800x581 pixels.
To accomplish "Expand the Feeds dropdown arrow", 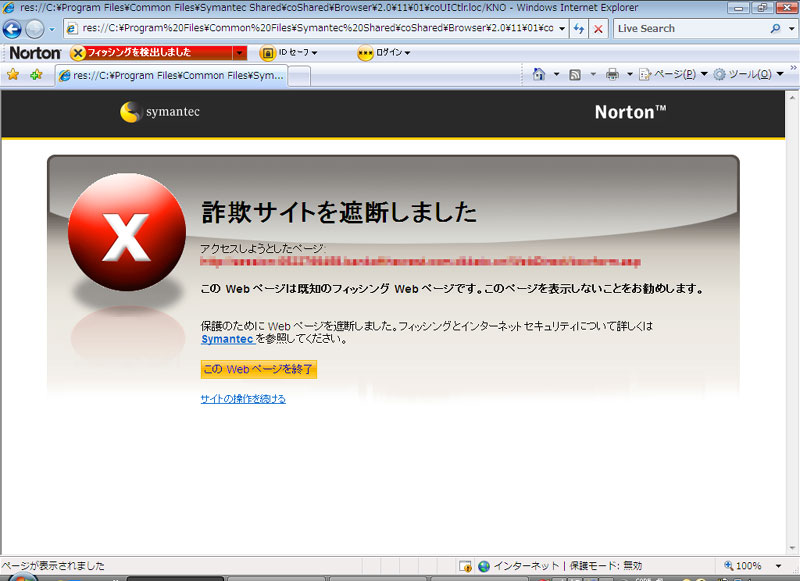I will [x=593, y=74].
